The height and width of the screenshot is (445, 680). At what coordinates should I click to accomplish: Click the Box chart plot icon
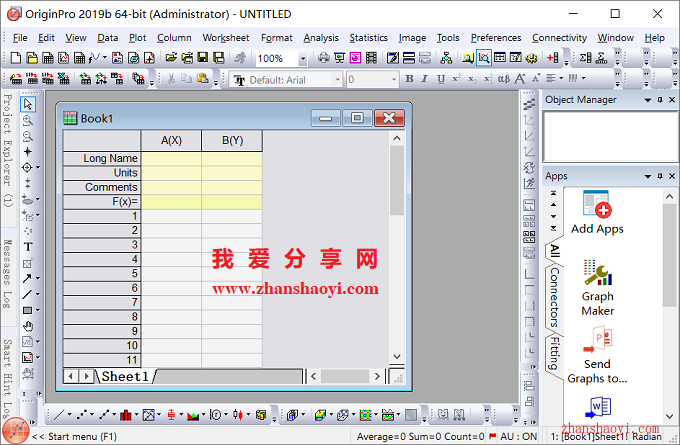coord(171,415)
